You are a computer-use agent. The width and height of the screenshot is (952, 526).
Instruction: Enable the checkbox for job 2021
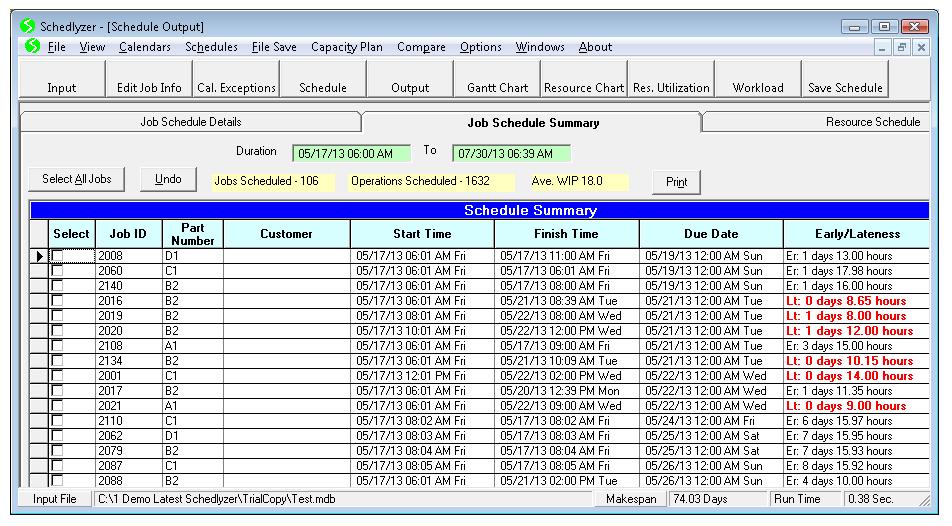coord(58,407)
